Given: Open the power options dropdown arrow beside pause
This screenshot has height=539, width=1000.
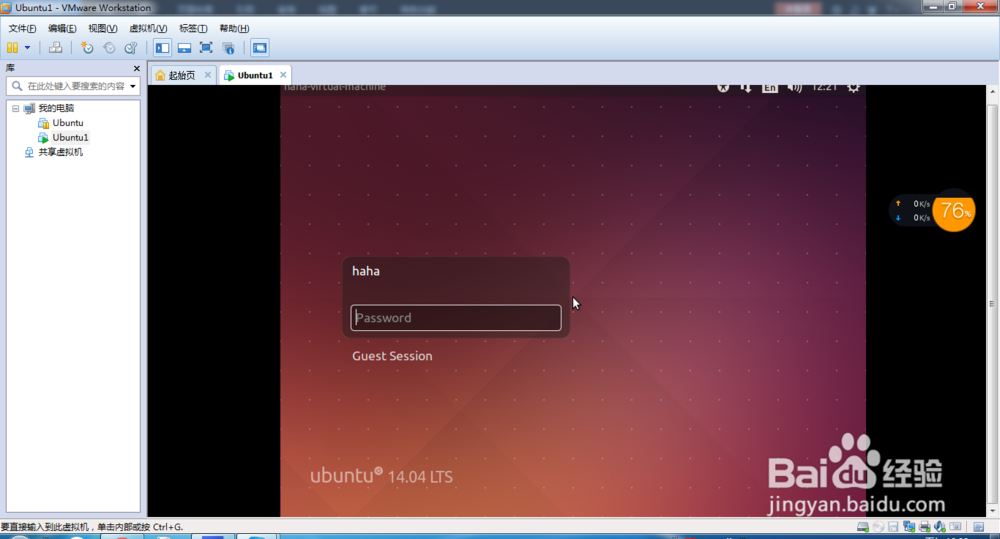Looking at the screenshot, I should pyautogui.click(x=27, y=48).
